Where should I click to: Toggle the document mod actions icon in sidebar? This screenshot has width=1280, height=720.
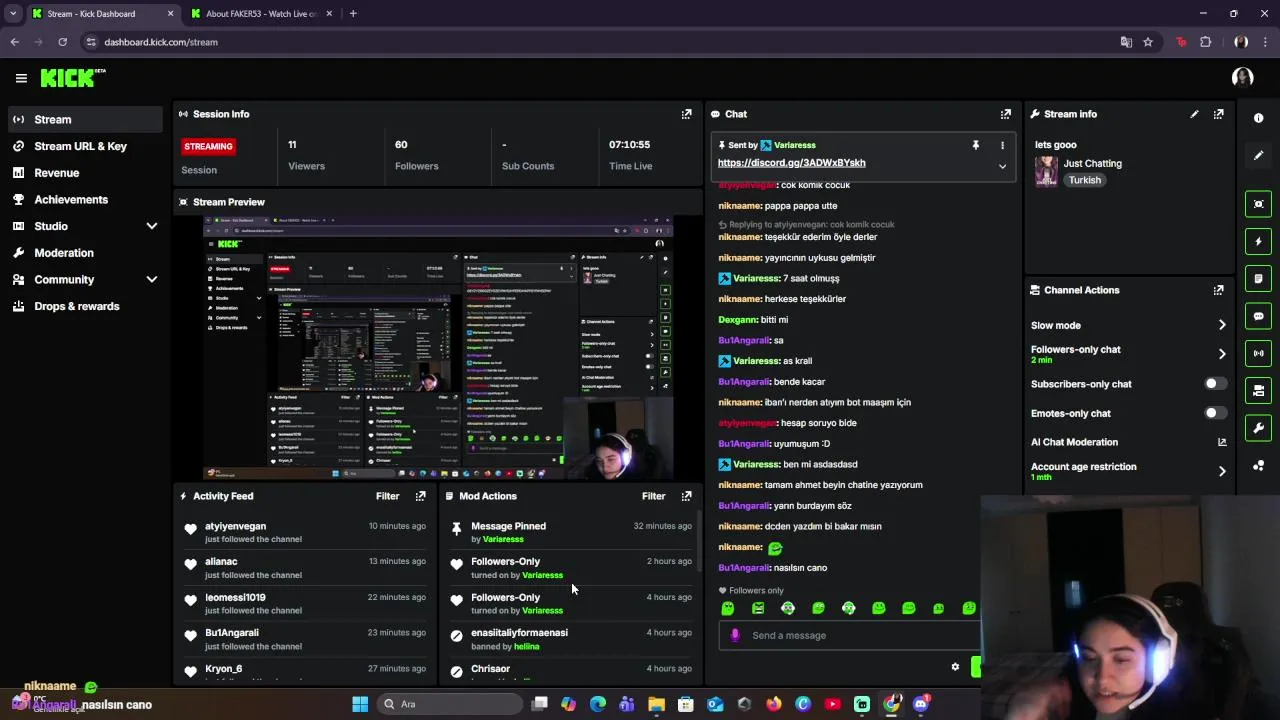(1258, 278)
